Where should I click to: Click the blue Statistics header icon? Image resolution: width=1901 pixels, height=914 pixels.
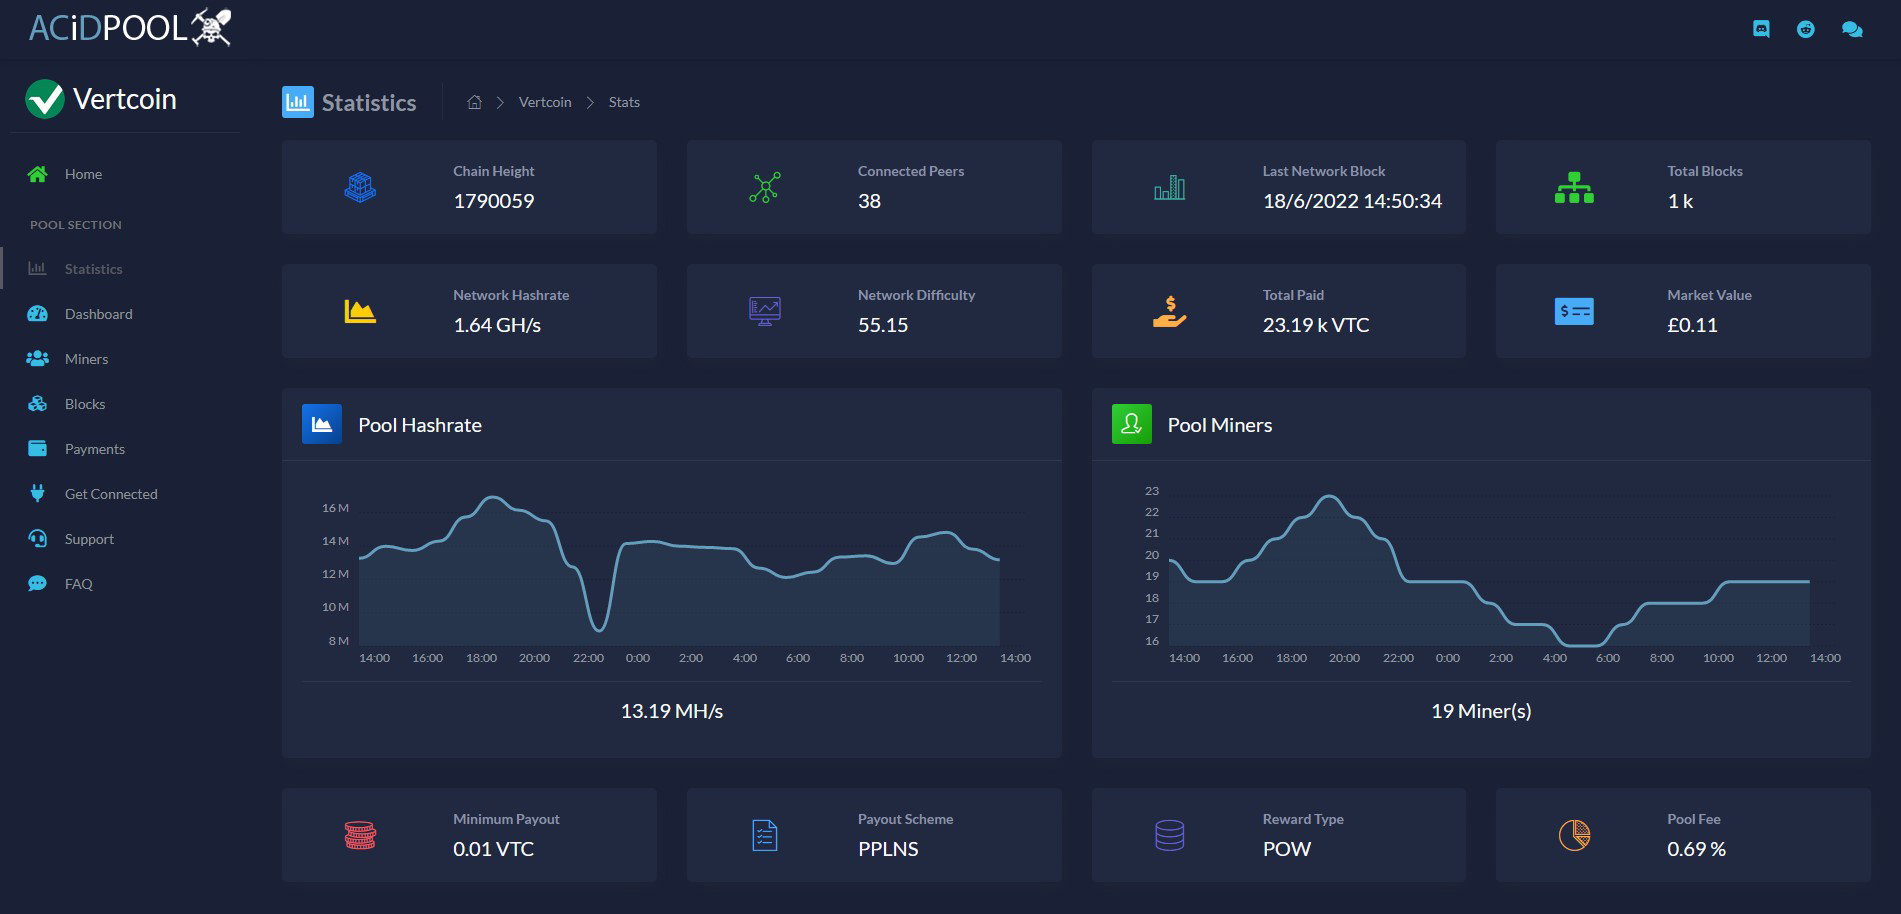pos(297,102)
